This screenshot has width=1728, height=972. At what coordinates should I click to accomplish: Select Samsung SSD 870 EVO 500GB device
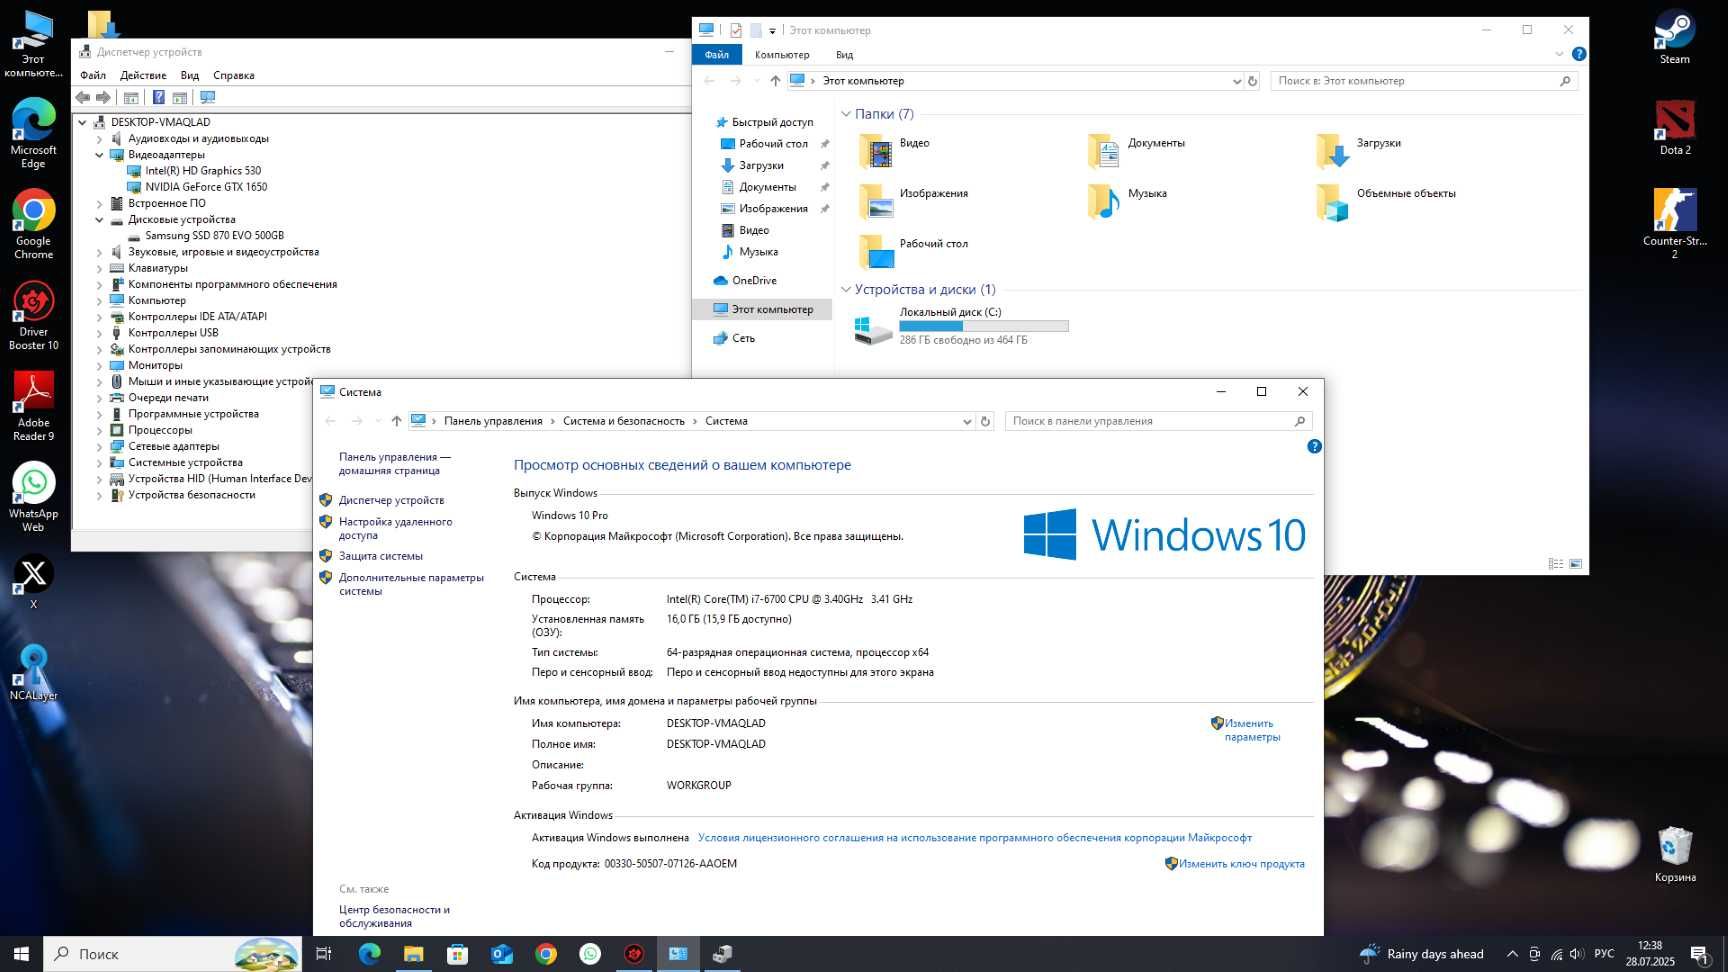pyautogui.click(x=214, y=236)
